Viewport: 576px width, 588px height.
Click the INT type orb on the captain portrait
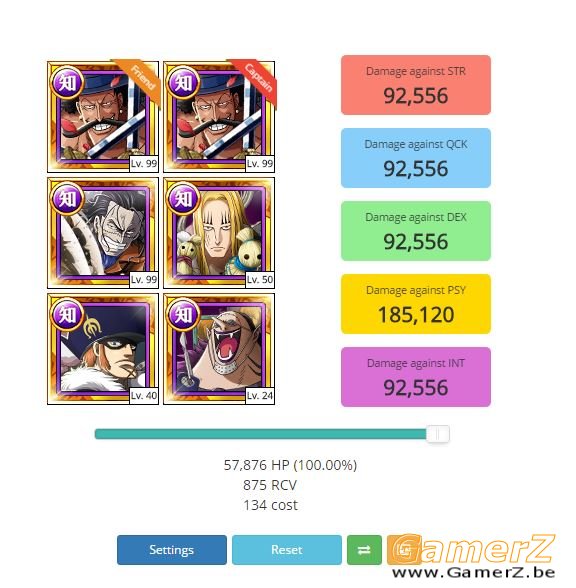[183, 82]
